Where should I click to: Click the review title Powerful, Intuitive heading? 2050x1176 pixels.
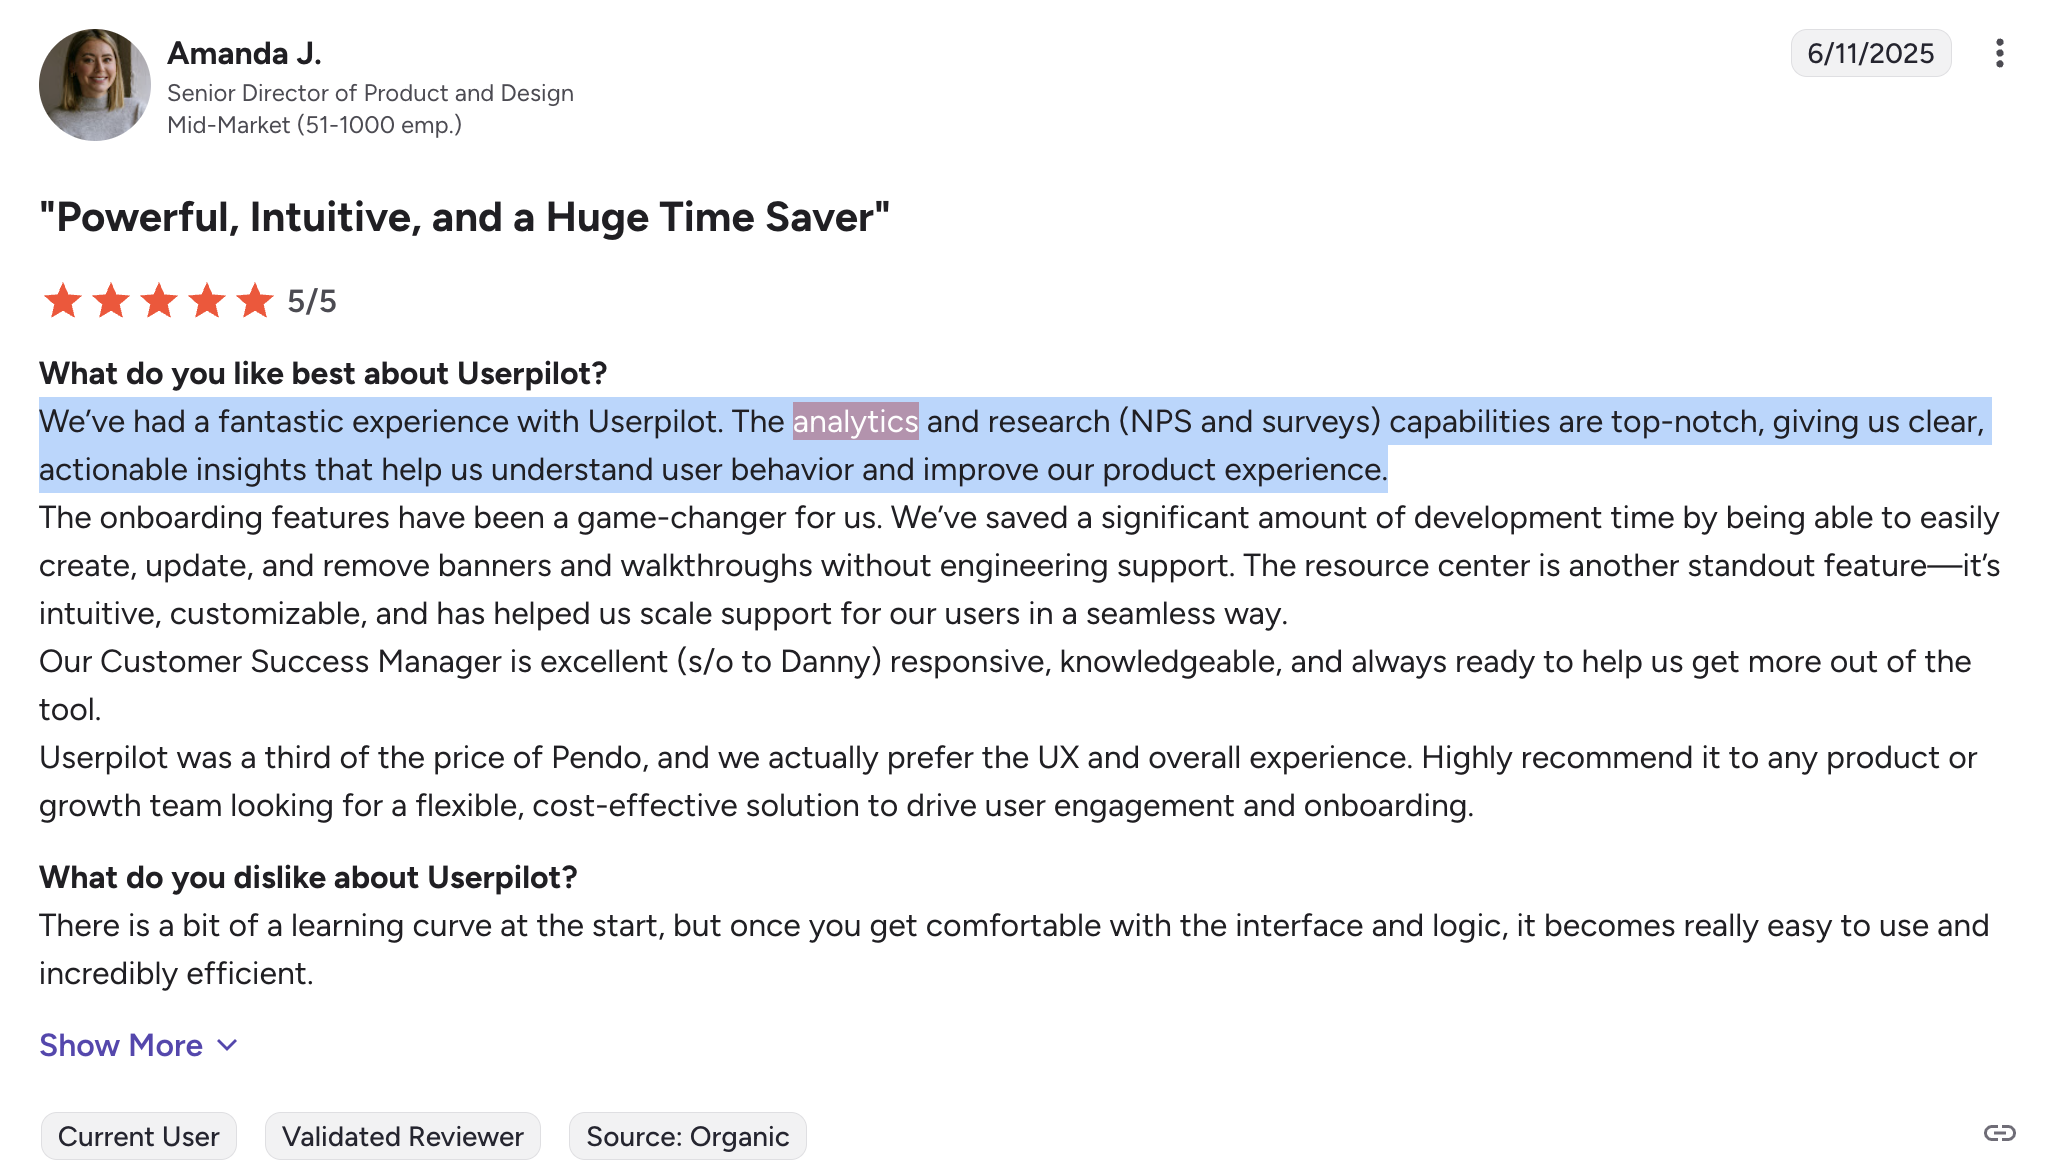coord(464,217)
